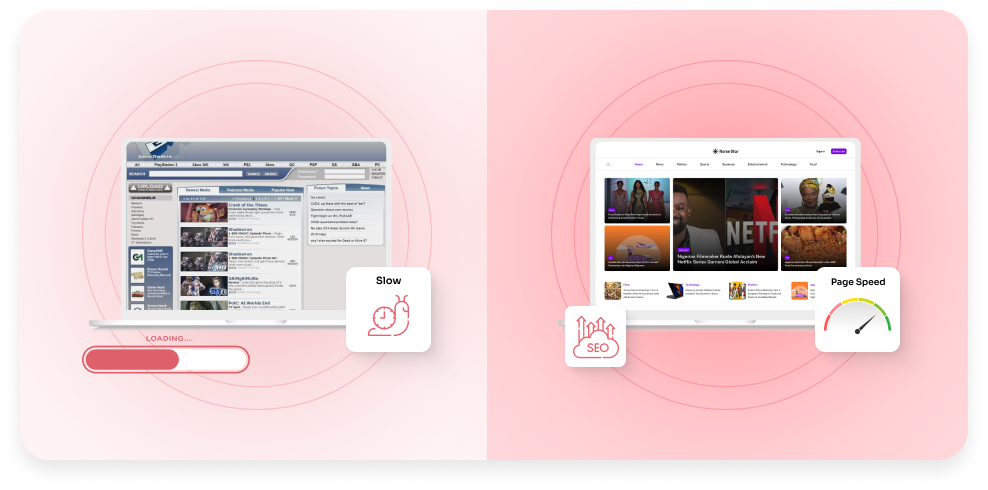Screen dimensions: 988x490
Task: Open the Sports menu on the news site
Action: pos(704,164)
